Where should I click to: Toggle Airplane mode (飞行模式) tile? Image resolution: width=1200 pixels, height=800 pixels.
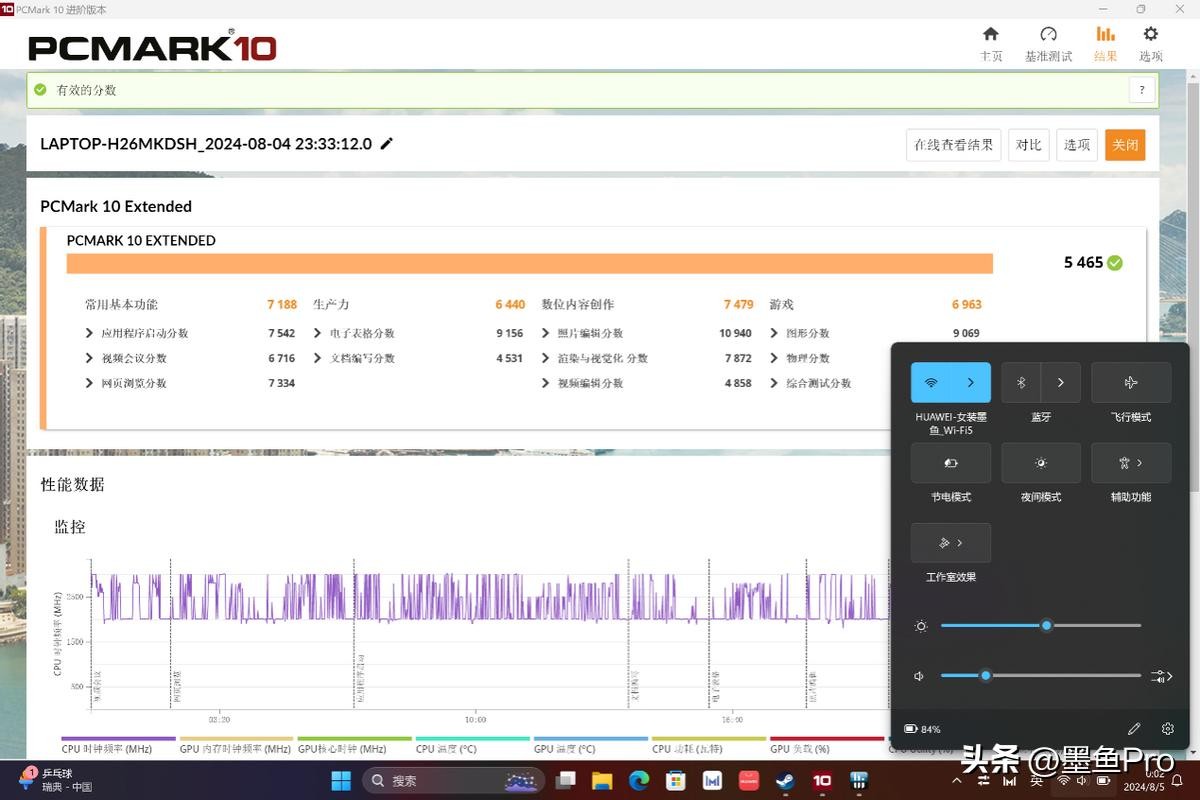pos(1131,383)
